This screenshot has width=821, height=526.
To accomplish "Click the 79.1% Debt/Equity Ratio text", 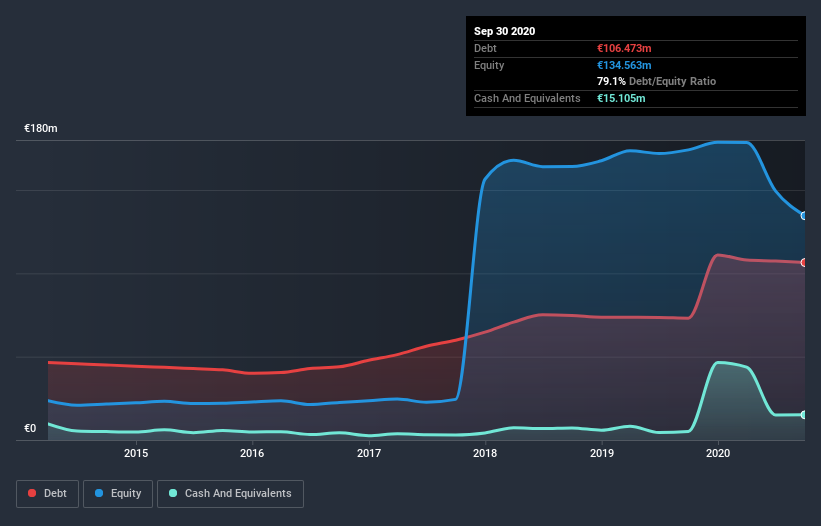I will click(657, 81).
